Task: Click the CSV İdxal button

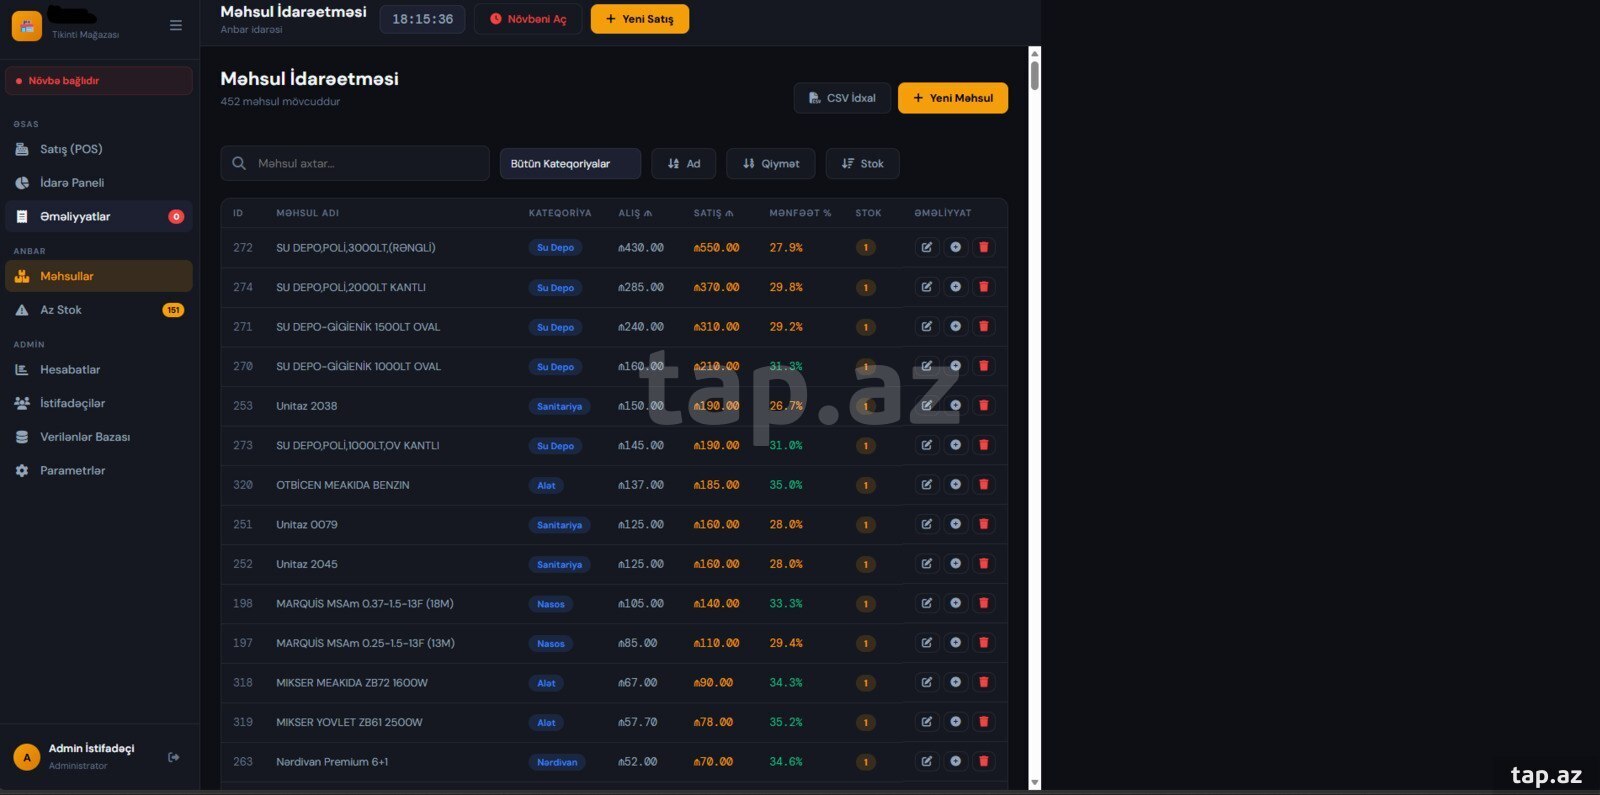Action: 842,98
